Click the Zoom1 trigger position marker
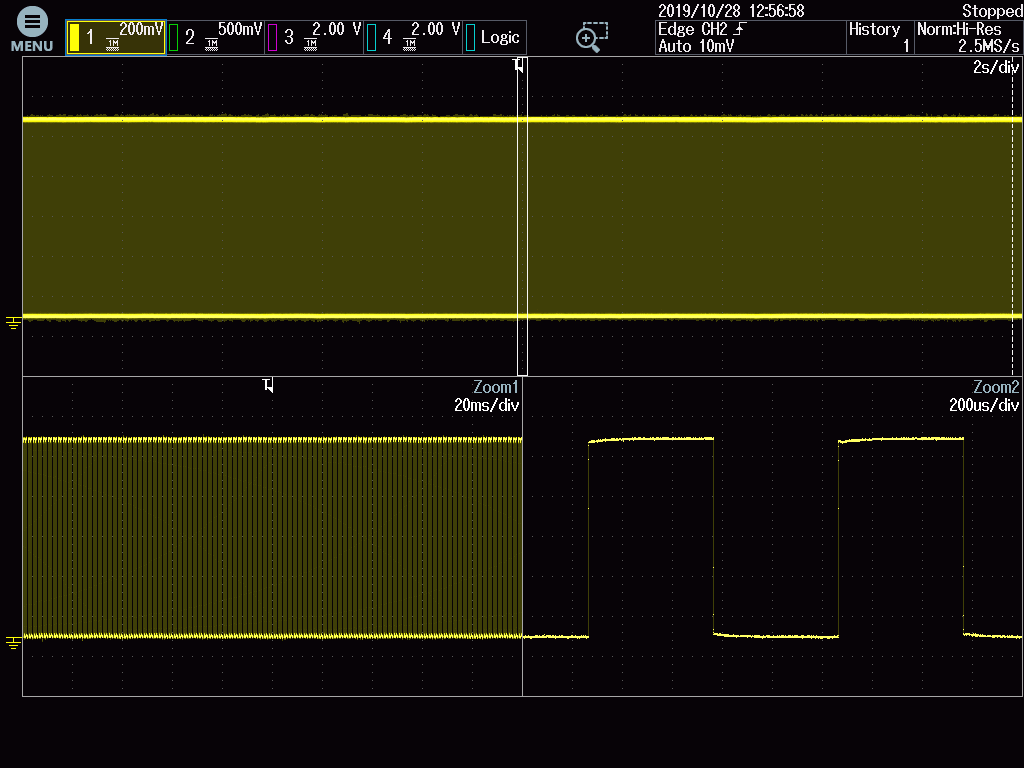Image resolution: width=1024 pixels, height=768 pixels. click(268, 385)
